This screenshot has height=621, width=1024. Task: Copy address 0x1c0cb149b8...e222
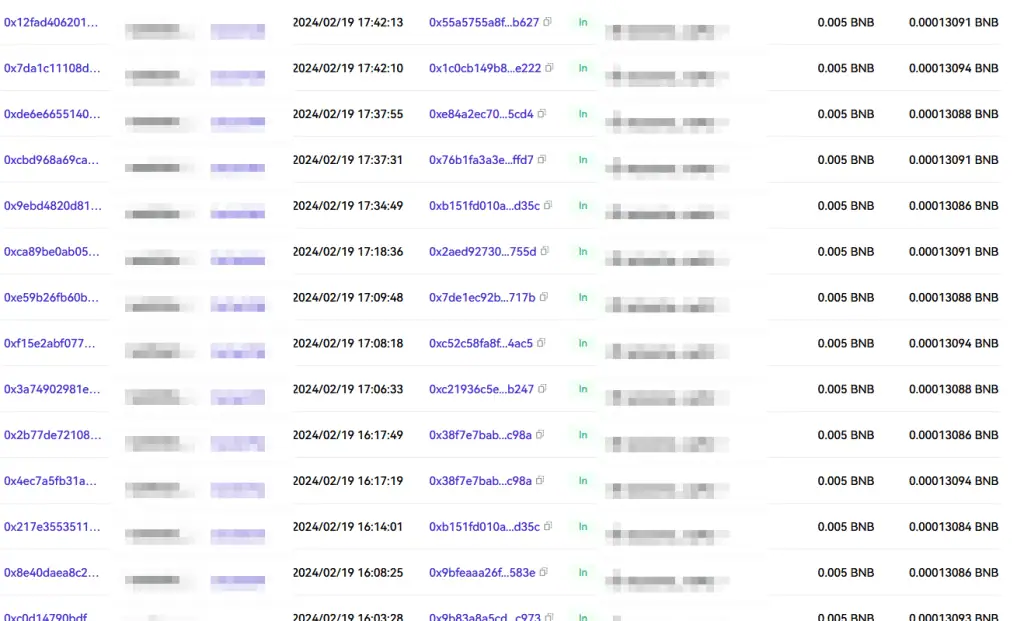click(550, 68)
